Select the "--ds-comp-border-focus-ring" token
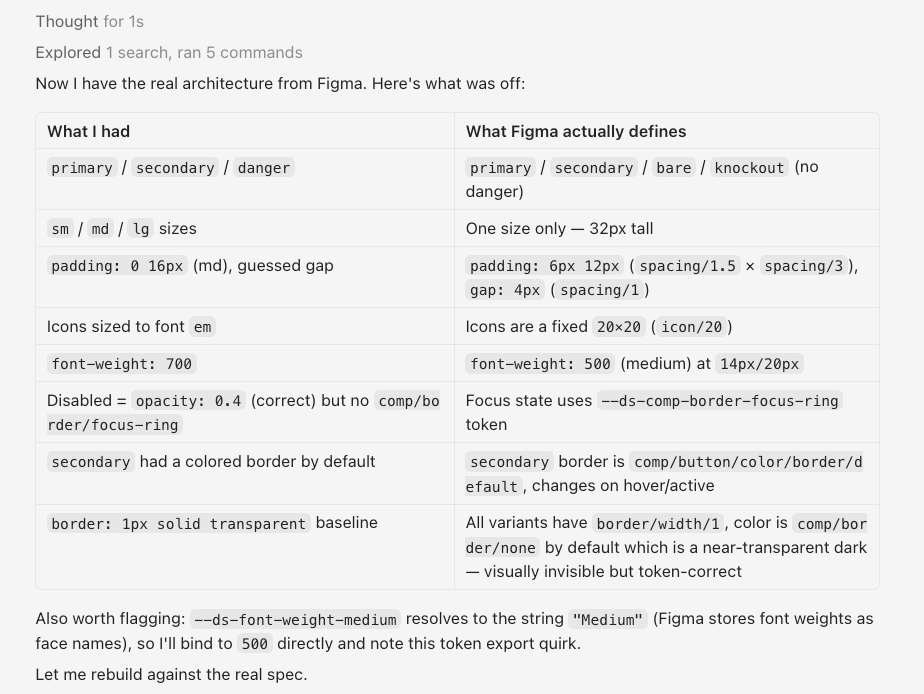The height and width of the screenshot is (694, 924). click(720, 401)
